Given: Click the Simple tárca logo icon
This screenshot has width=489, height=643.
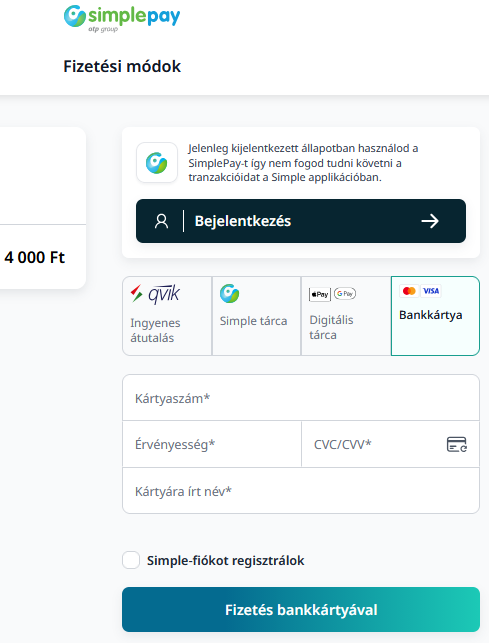Looking at the screenshot, I should (229, 294).
